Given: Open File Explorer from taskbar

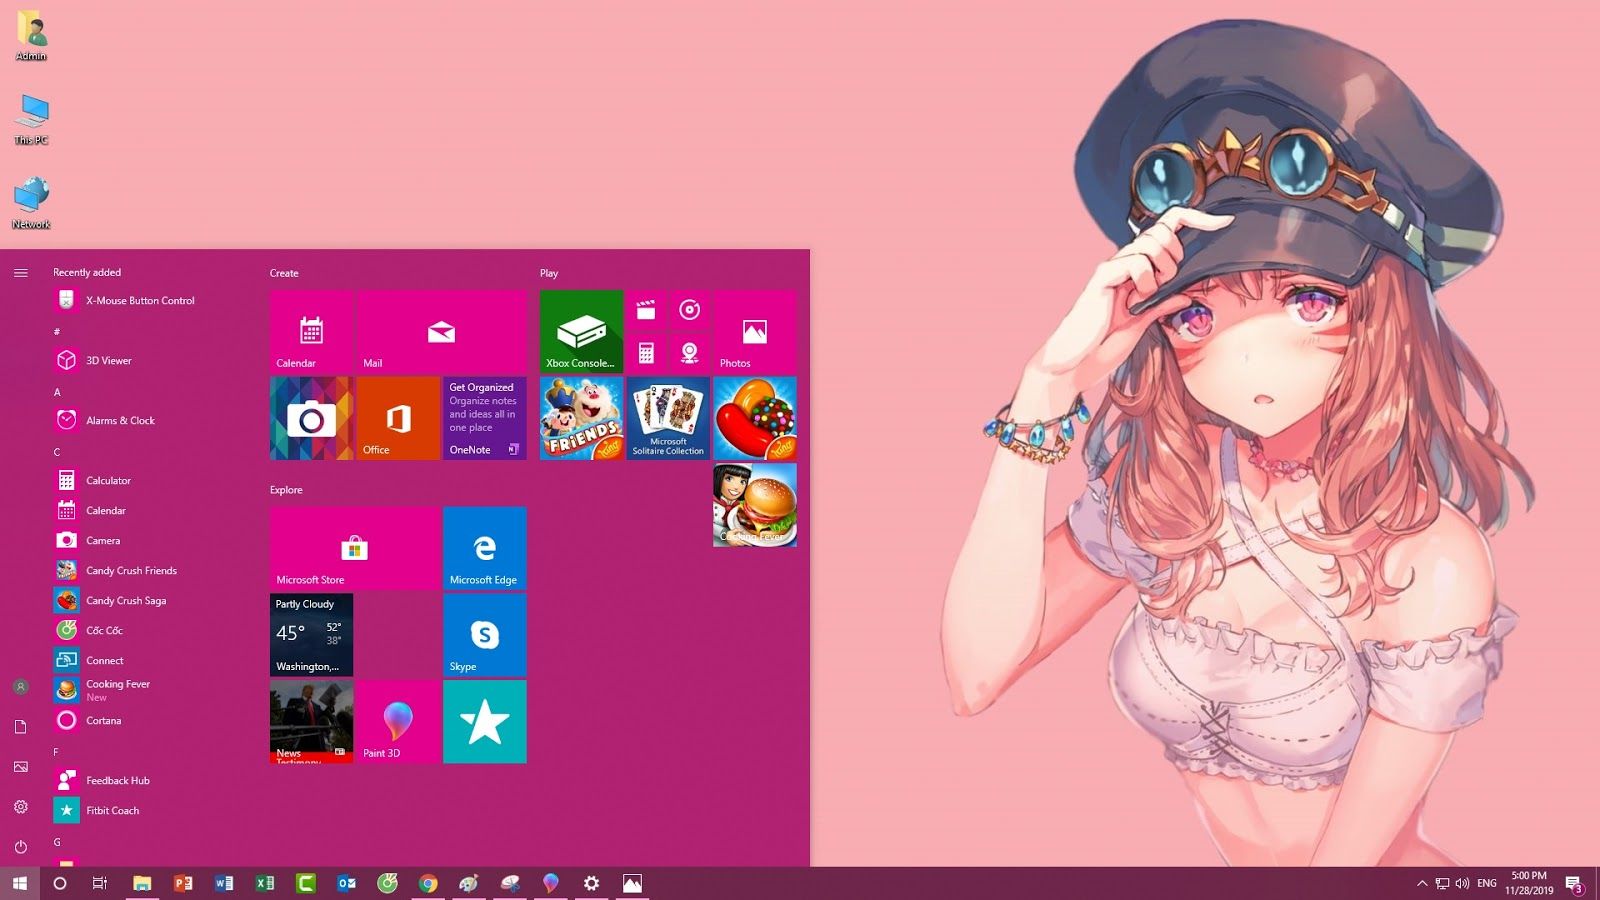Looking at the screenshot, I should coord(142,883).
